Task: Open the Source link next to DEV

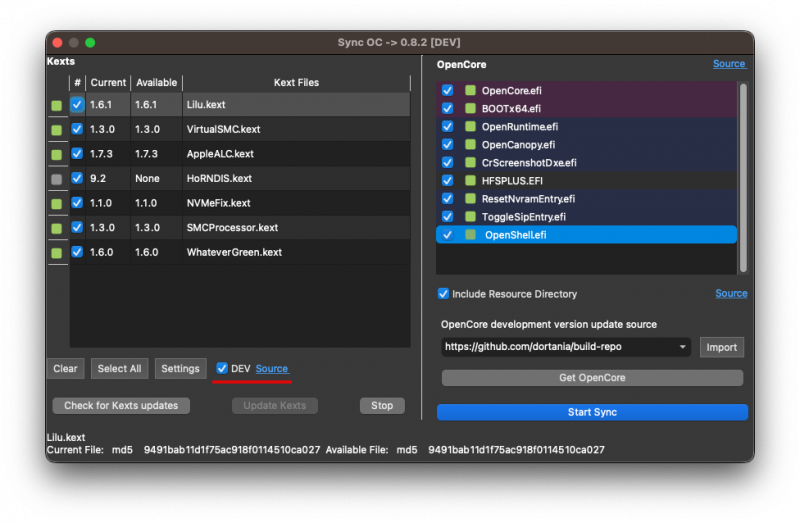Action: [272, 369]
